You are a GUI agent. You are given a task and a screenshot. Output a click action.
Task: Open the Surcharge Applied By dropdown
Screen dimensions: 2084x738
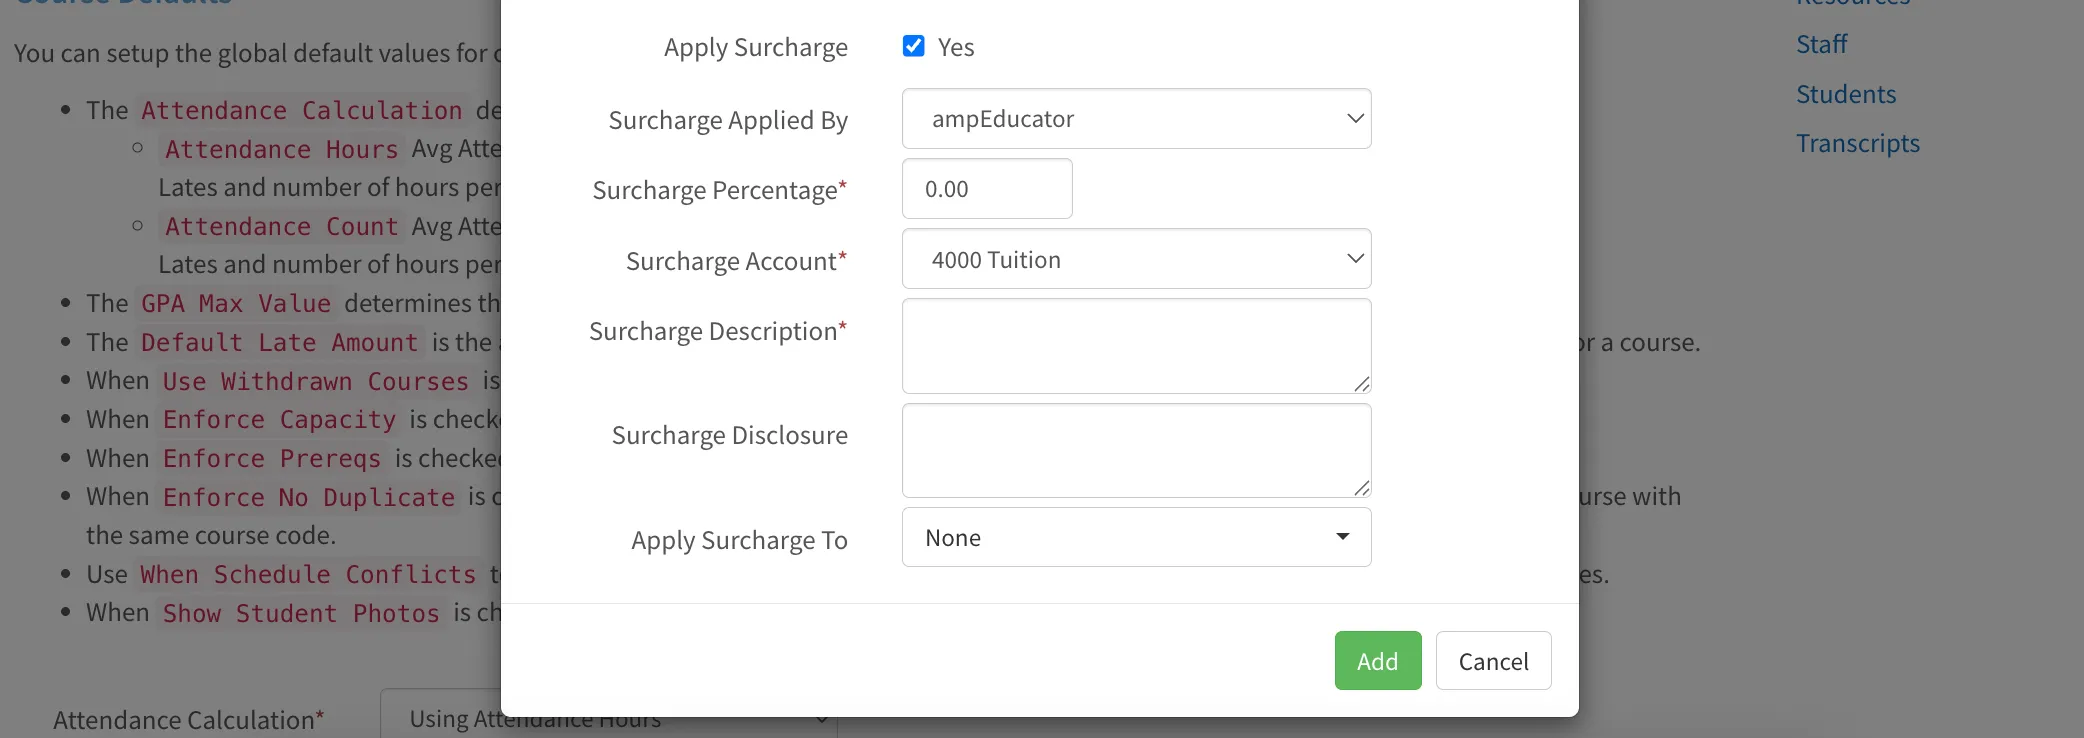(1136, 119)
